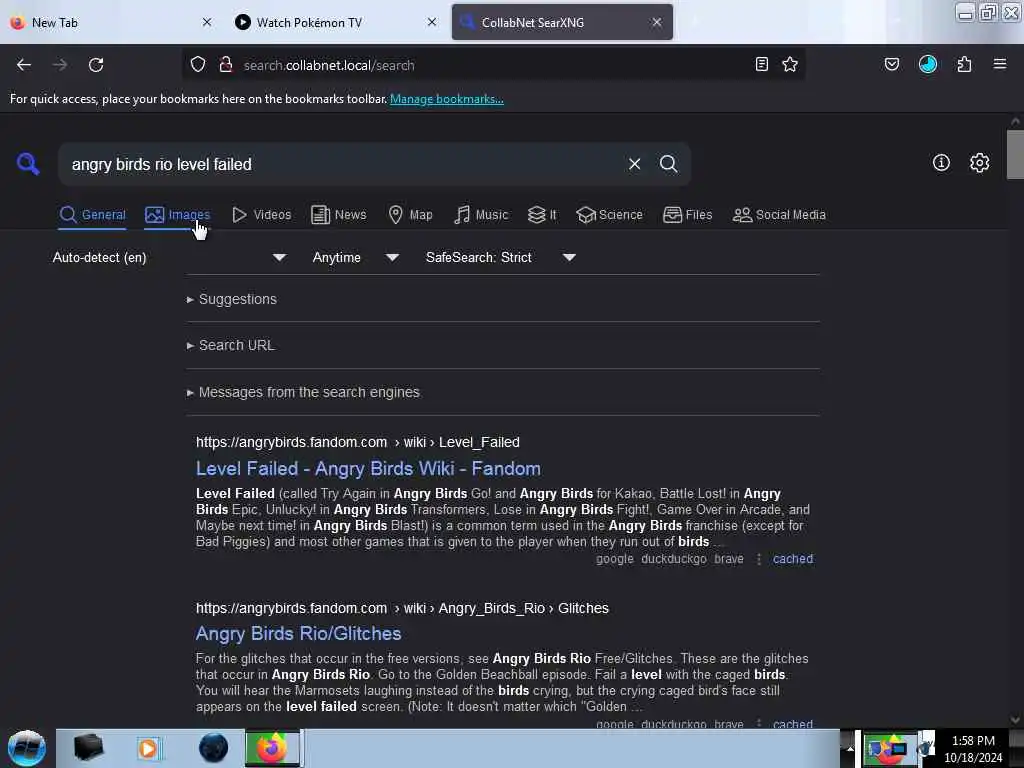Open the language Auto-detect (en) dropdown
This screenshot has height=768, width=1024.
(x=169, y=257)
